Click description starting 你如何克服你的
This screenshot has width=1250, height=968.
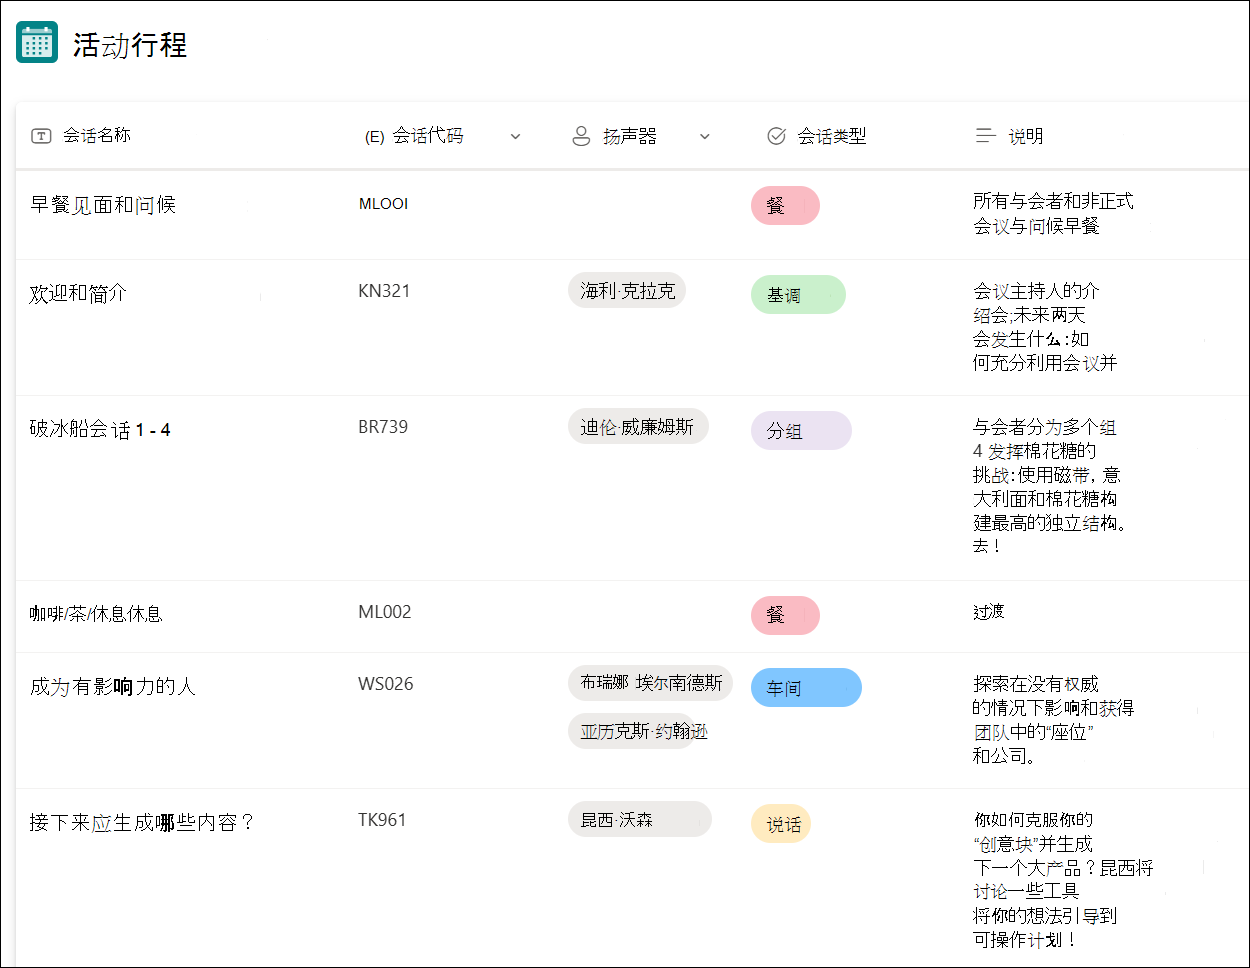[1063, 880]
